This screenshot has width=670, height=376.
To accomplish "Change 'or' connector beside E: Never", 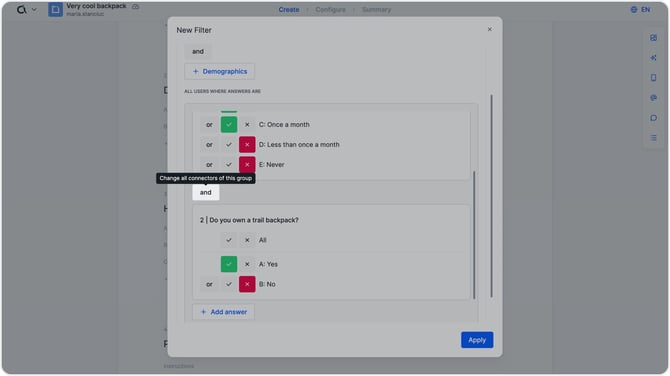I will 209,164.
